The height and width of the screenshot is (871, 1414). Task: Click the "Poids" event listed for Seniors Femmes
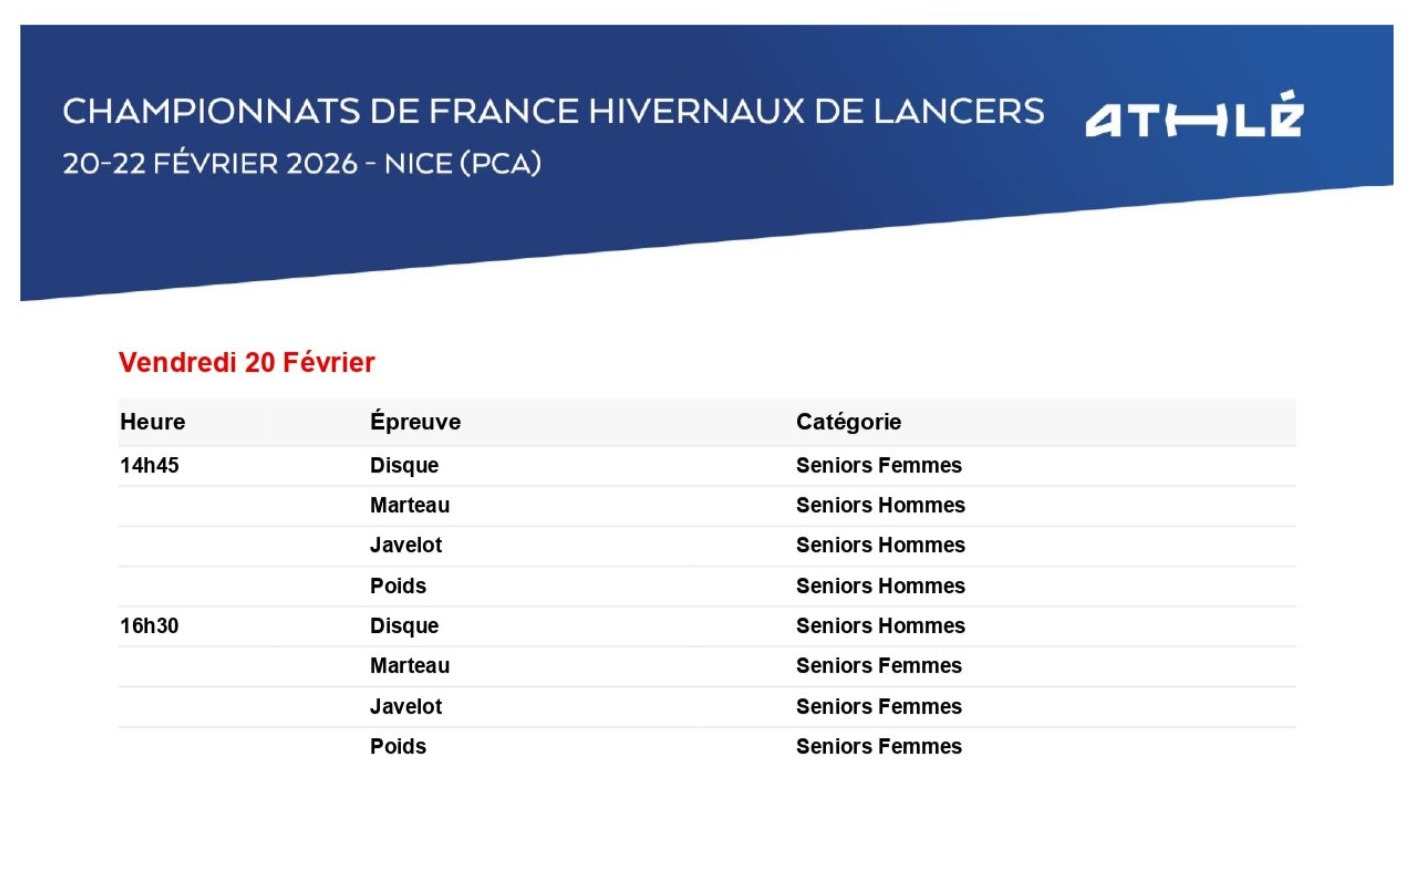point(398,746)
